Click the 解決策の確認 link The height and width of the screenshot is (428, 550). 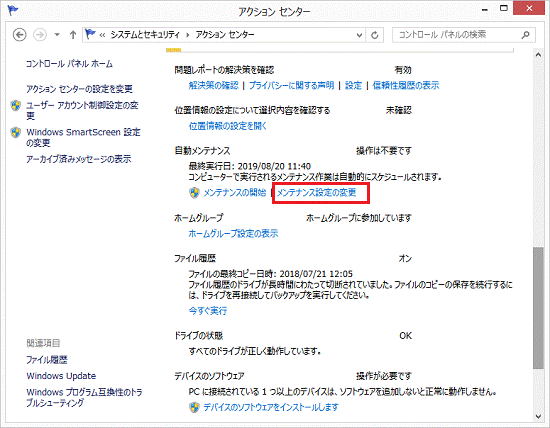coord(213,85)
